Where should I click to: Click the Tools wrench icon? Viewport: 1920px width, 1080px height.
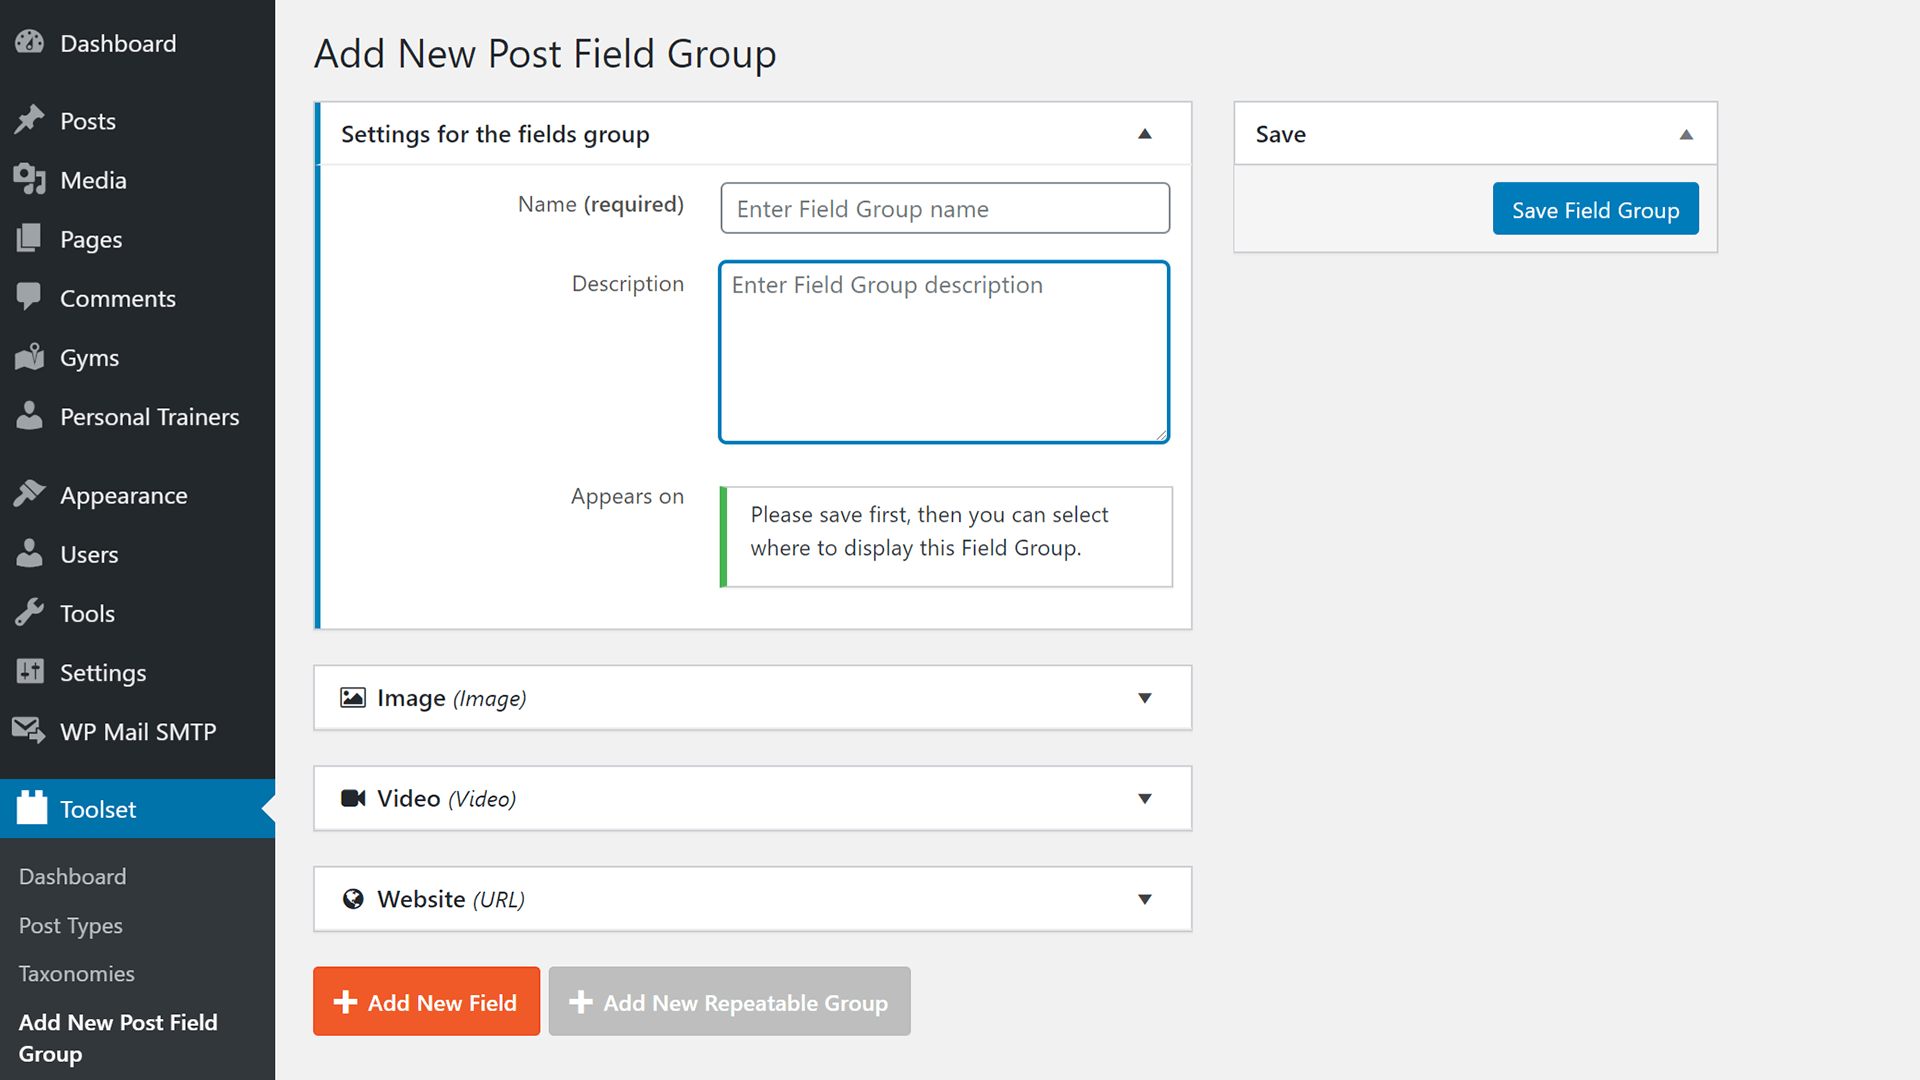[30, 613]
